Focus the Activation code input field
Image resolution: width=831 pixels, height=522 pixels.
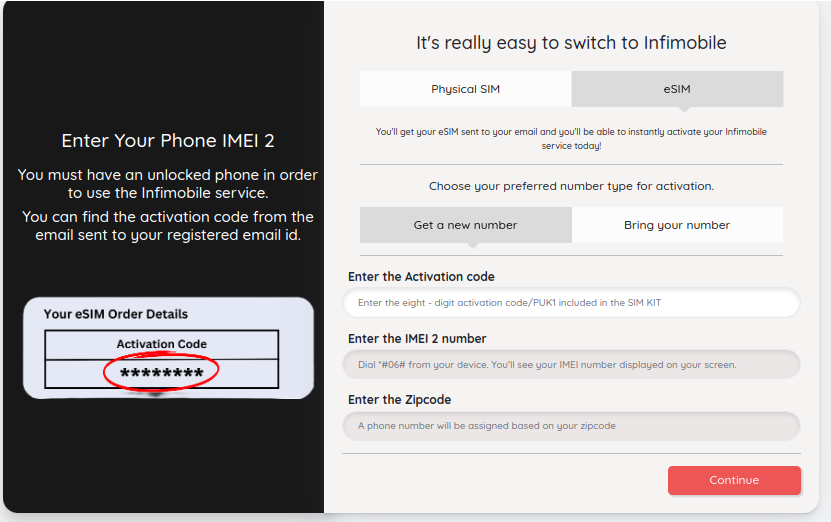point(571,303)
